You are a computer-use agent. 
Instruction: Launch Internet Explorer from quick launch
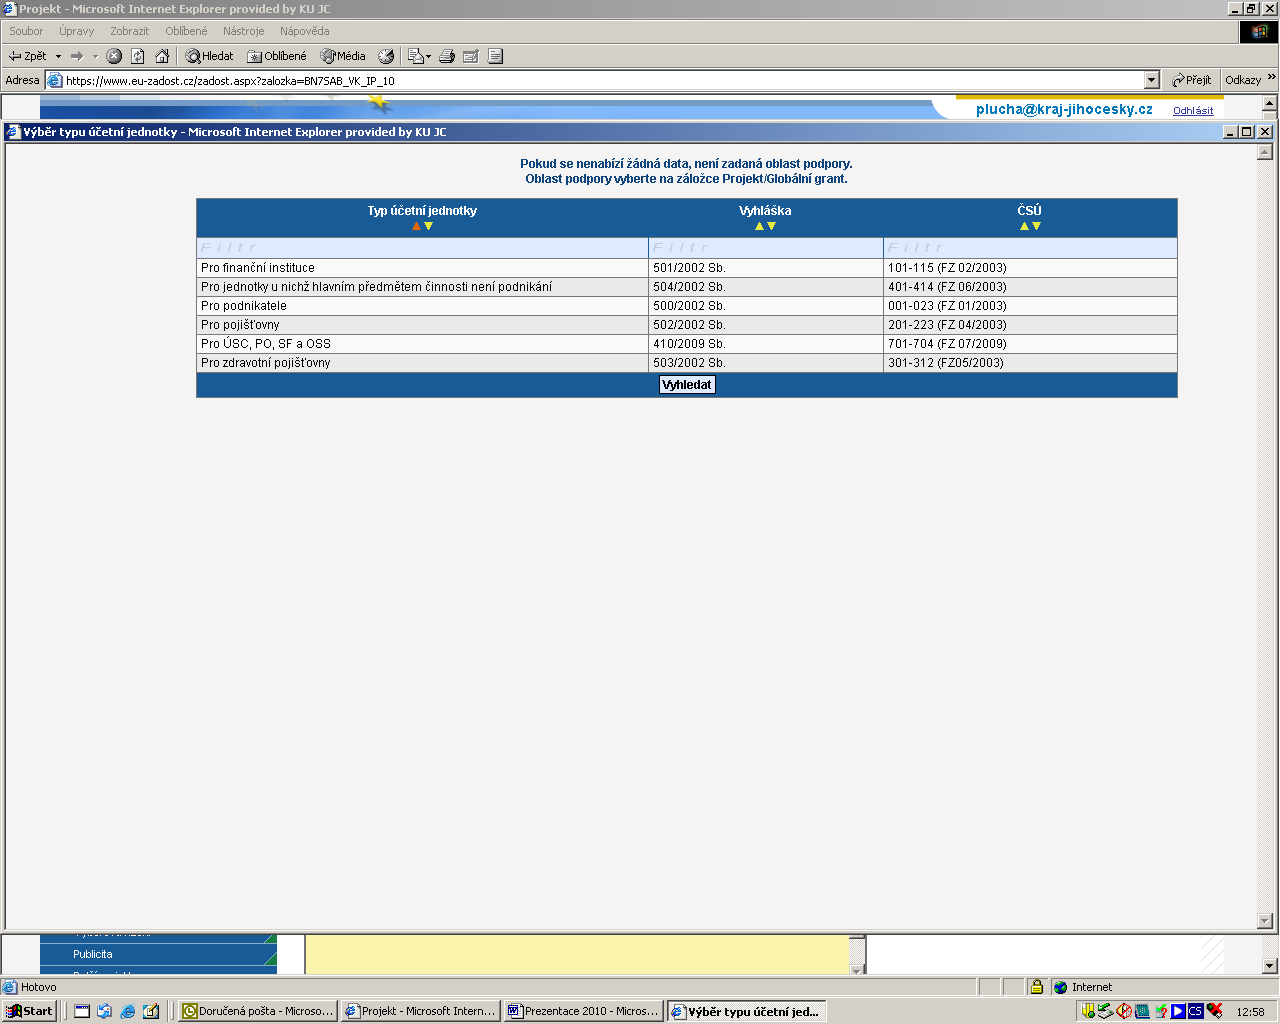(128, 1011)
